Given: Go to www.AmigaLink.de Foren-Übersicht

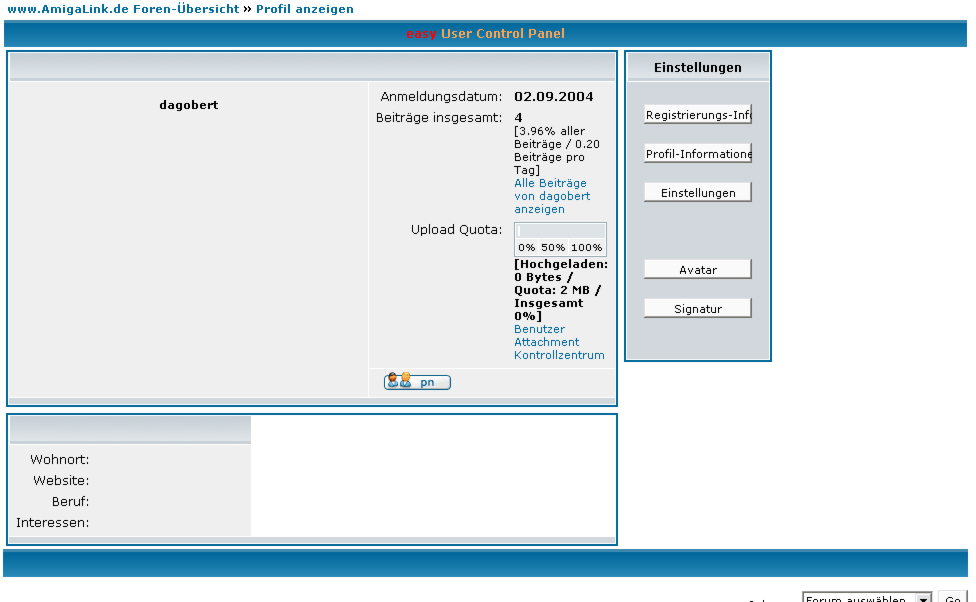Looking at the screenshot, I should pos(123,9).
